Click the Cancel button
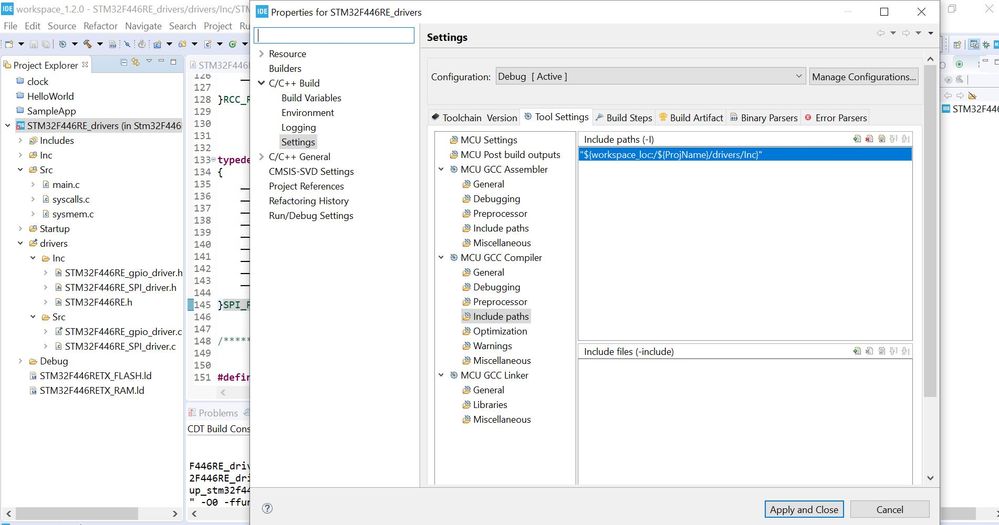Image resolution: width=999 pixels, height=525 pixels. click(889, 509)
